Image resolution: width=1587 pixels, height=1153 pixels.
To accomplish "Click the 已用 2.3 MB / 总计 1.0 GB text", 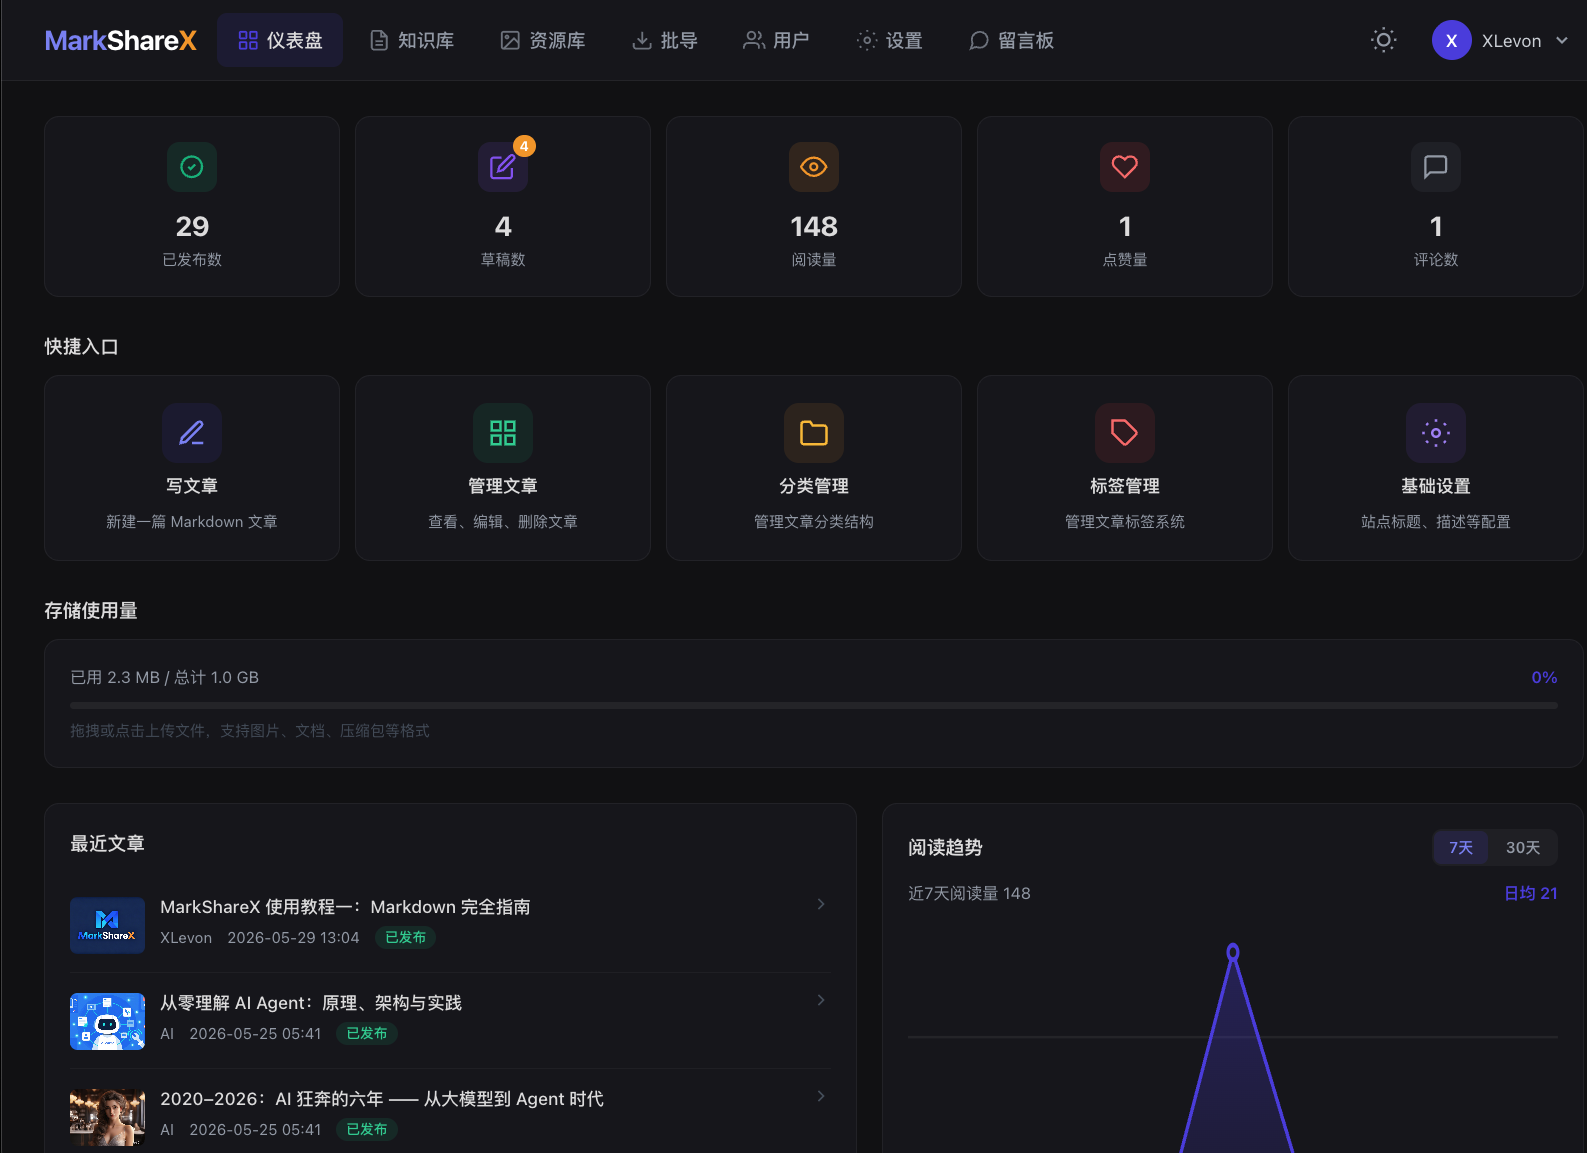I will [165, 678].
